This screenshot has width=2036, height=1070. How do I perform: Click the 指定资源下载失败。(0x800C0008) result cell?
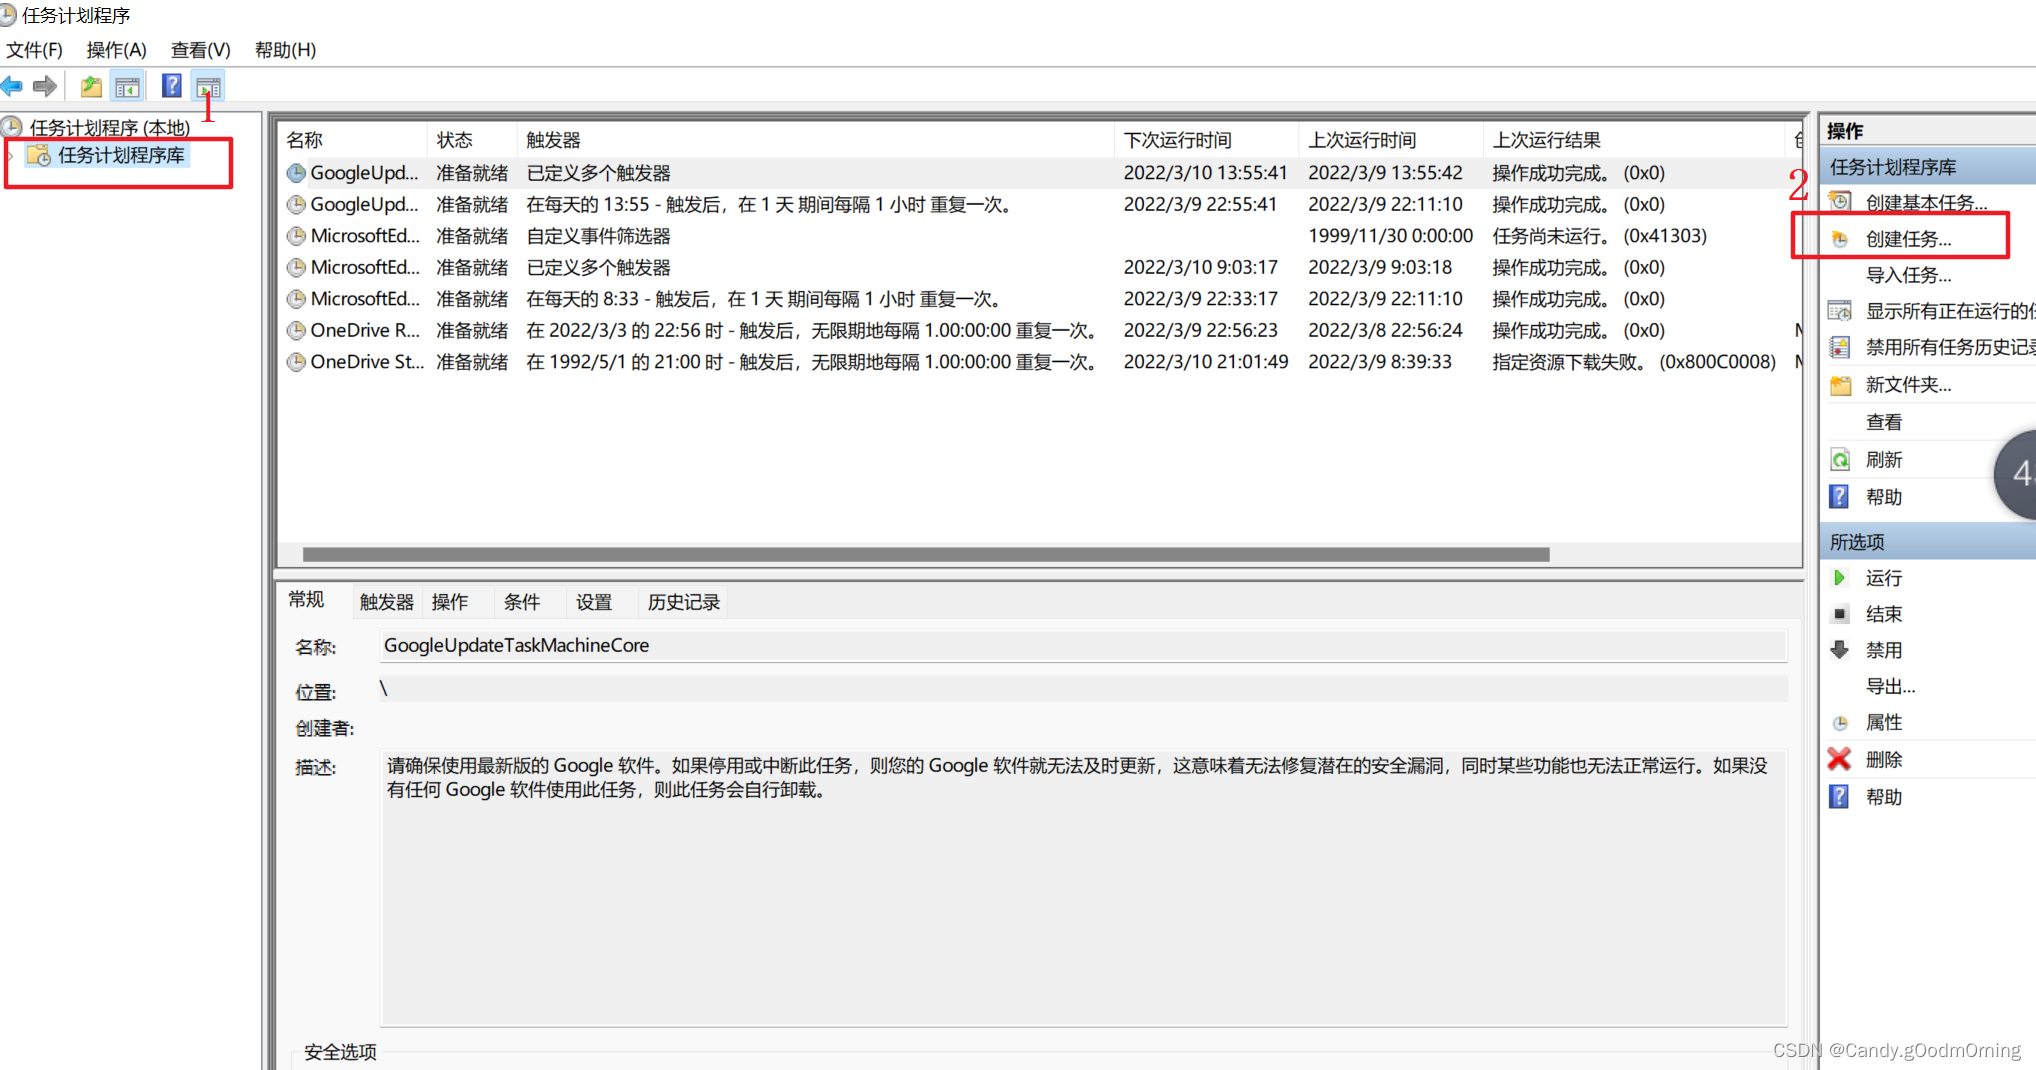[1634, 362]
